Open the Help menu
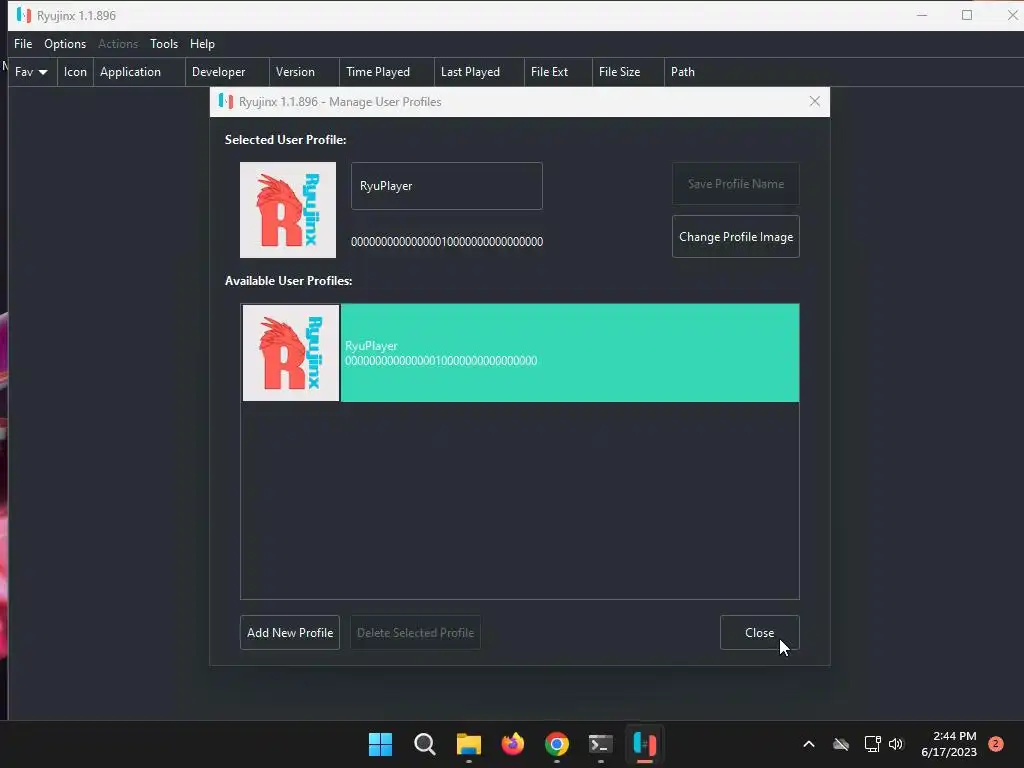This screenshot has width=1024, height=768. (202, 44)
